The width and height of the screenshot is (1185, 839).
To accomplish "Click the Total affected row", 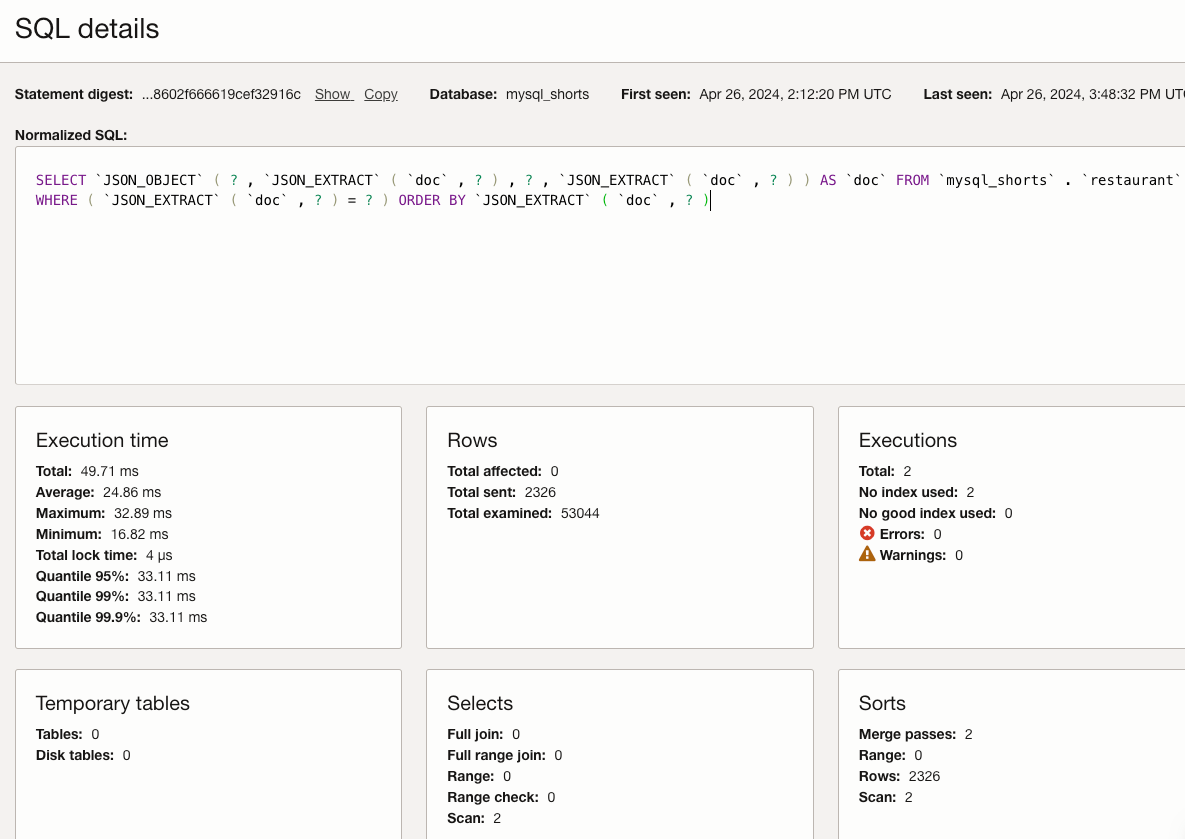I will (x=503, y=471).
